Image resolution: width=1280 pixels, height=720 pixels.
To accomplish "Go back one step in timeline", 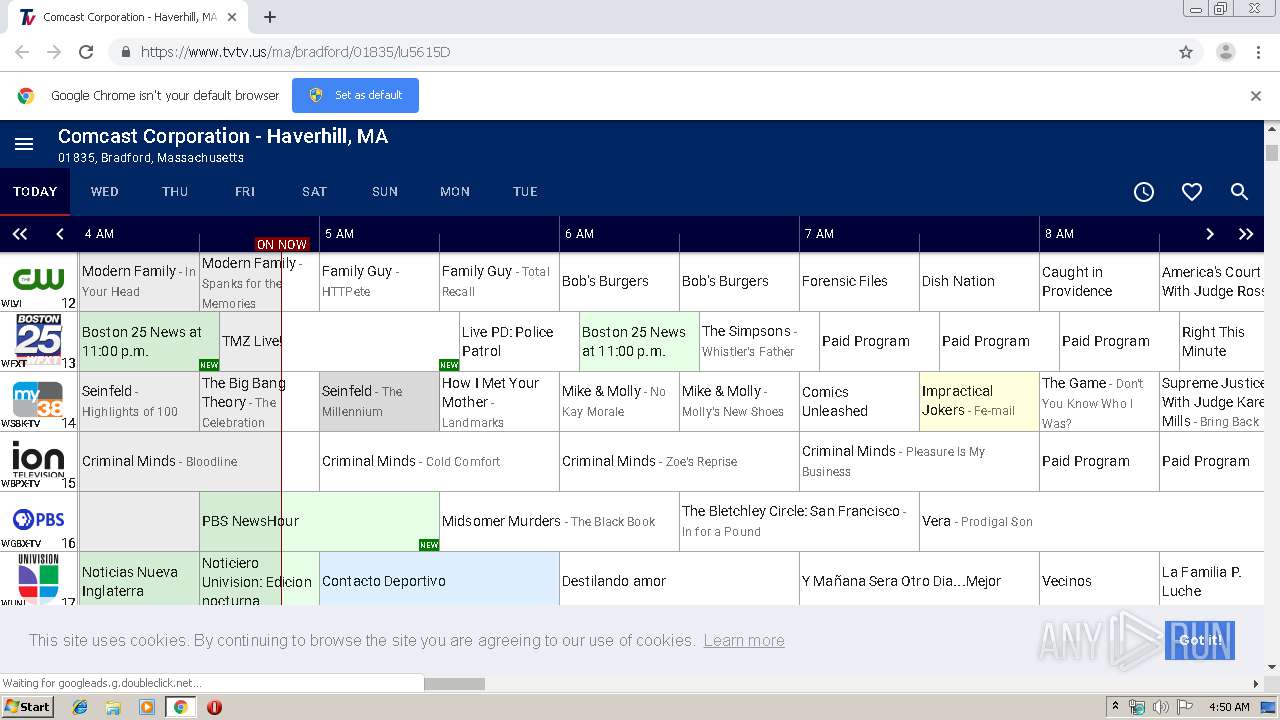I will 60,234.
